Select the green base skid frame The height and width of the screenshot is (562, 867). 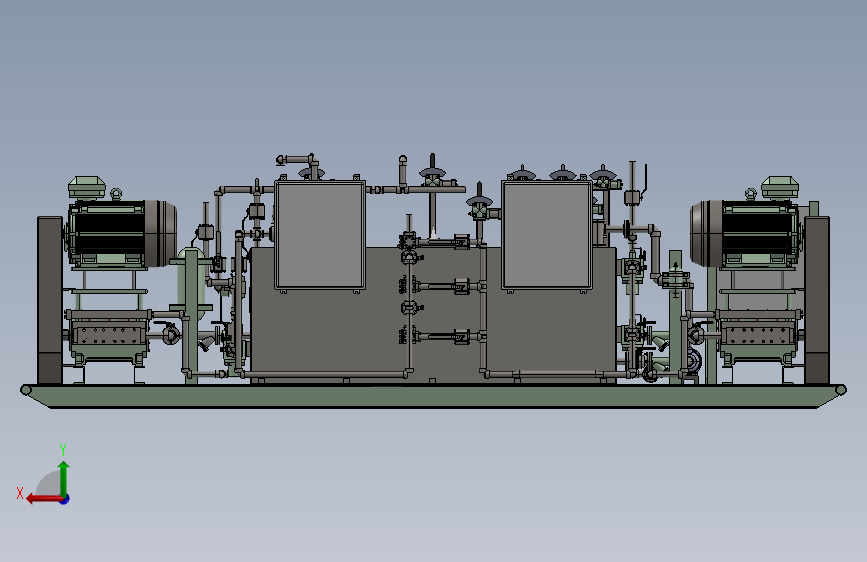point(434,396)
